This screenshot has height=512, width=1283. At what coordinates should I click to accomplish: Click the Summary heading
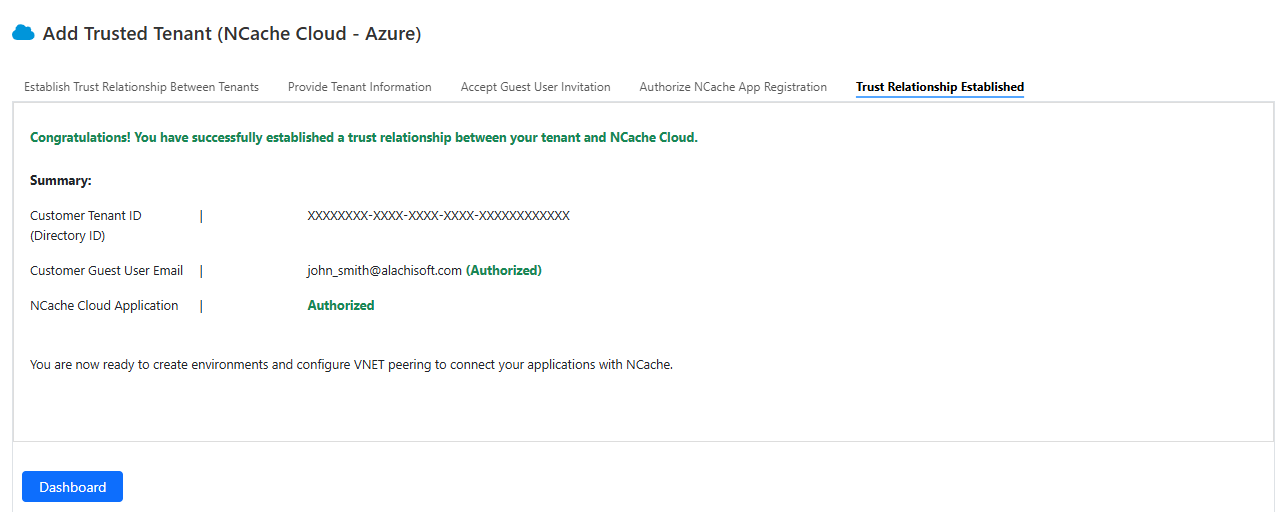61,181
